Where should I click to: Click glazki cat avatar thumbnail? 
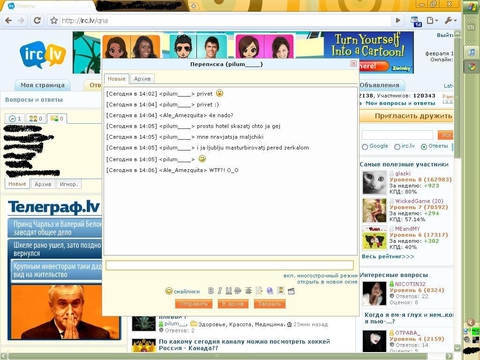click(x=374, y=182)
